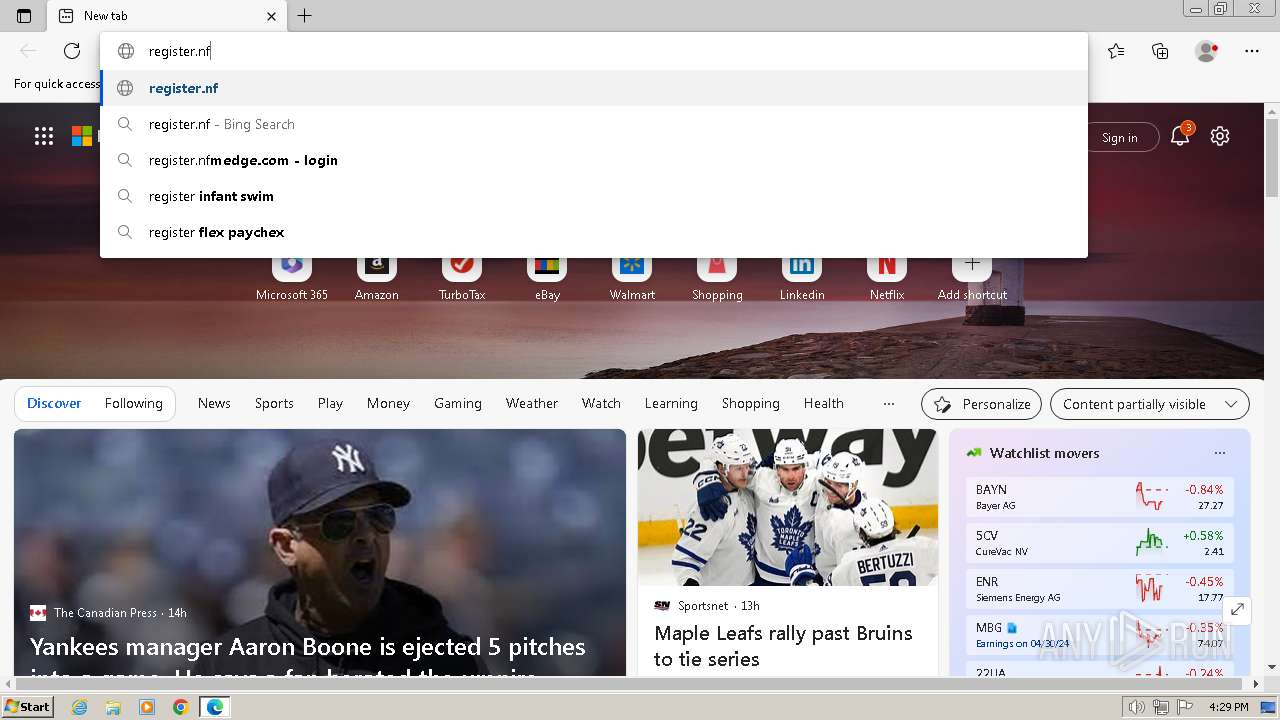Open Watchlist movers more options
The image size is (1280, 720).
[x=1220, y=453]
